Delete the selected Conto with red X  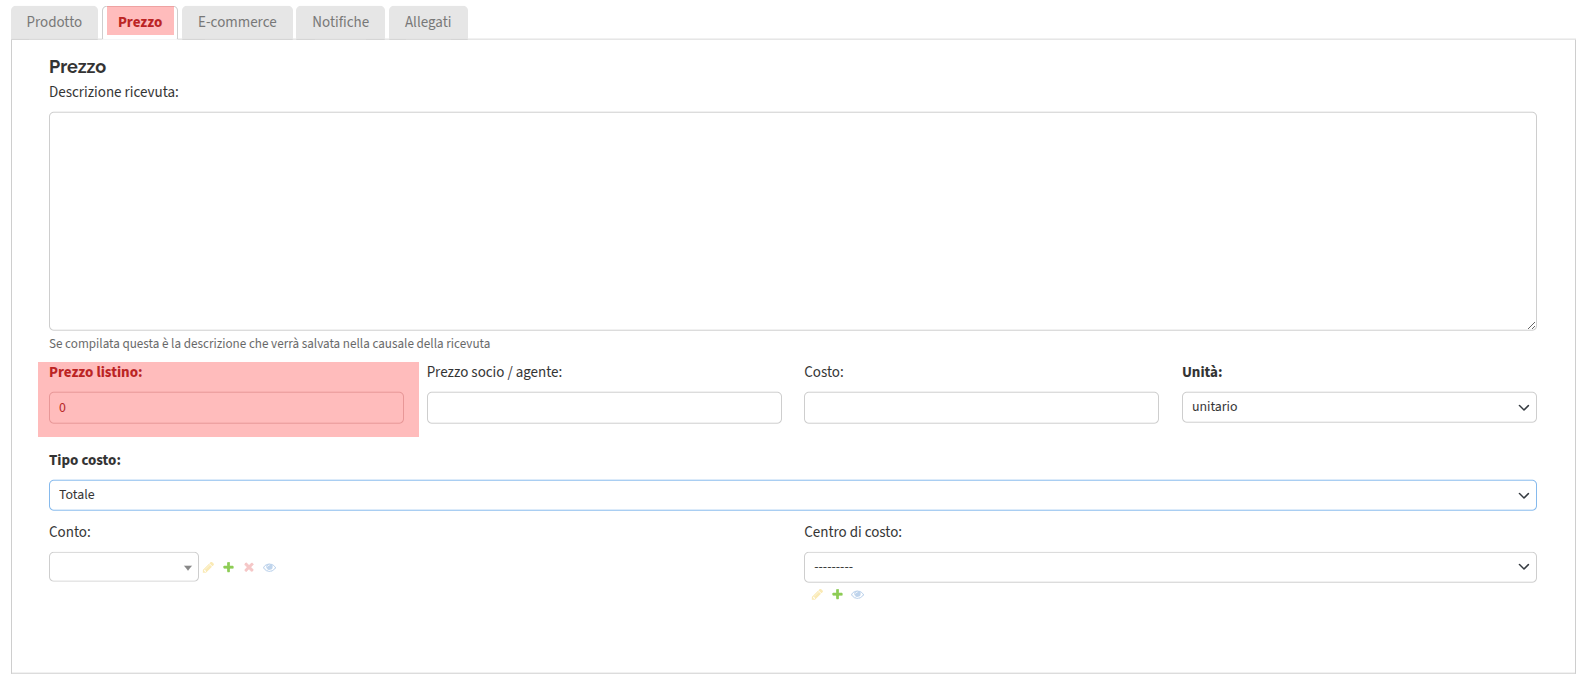(x=249, y=567)
